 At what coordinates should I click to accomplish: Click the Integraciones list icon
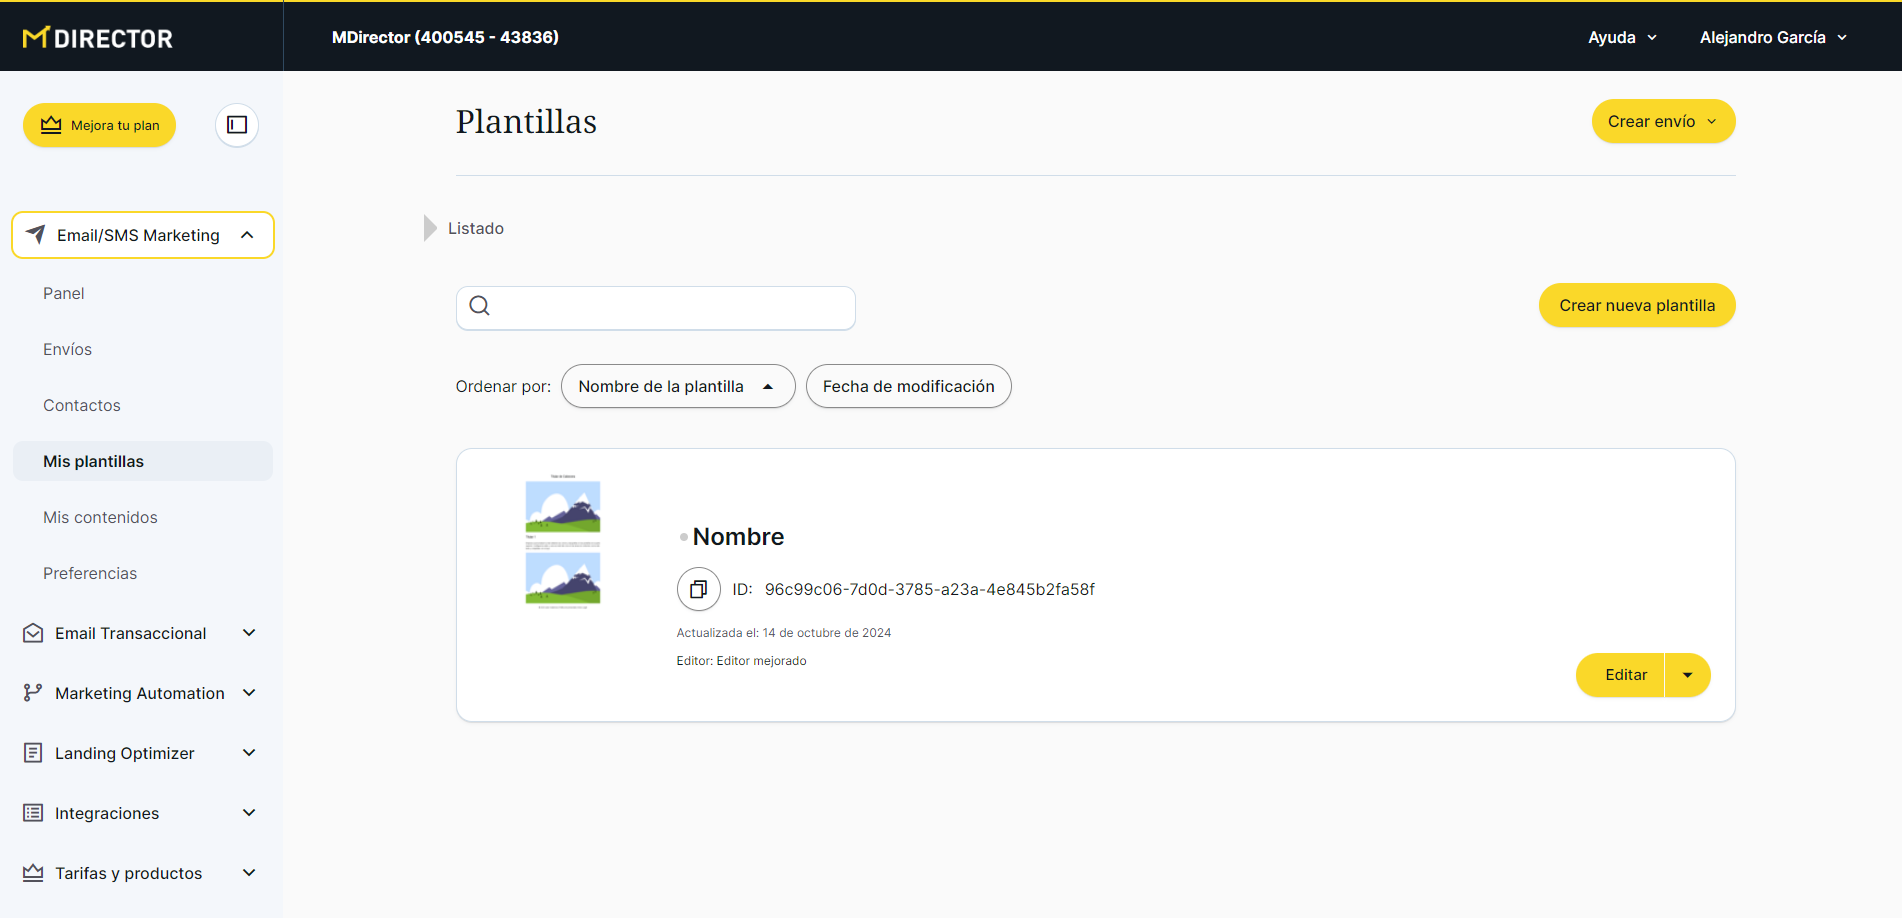[33, 813]
